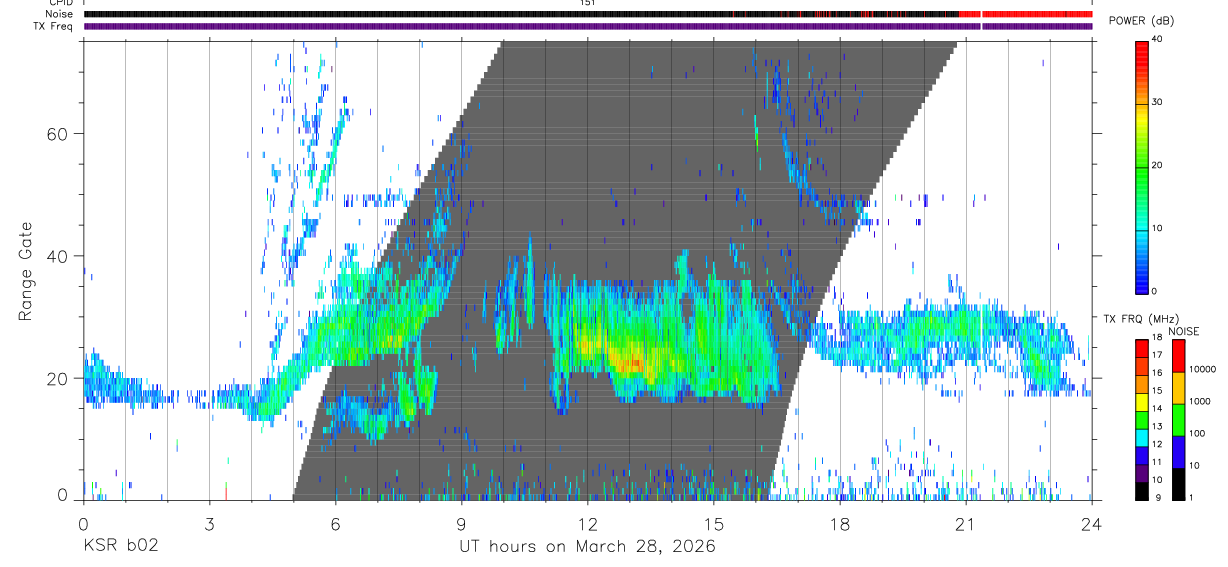
Task: Click the 15 label of the TX FRQ legend
Action: pos(1157,391)
